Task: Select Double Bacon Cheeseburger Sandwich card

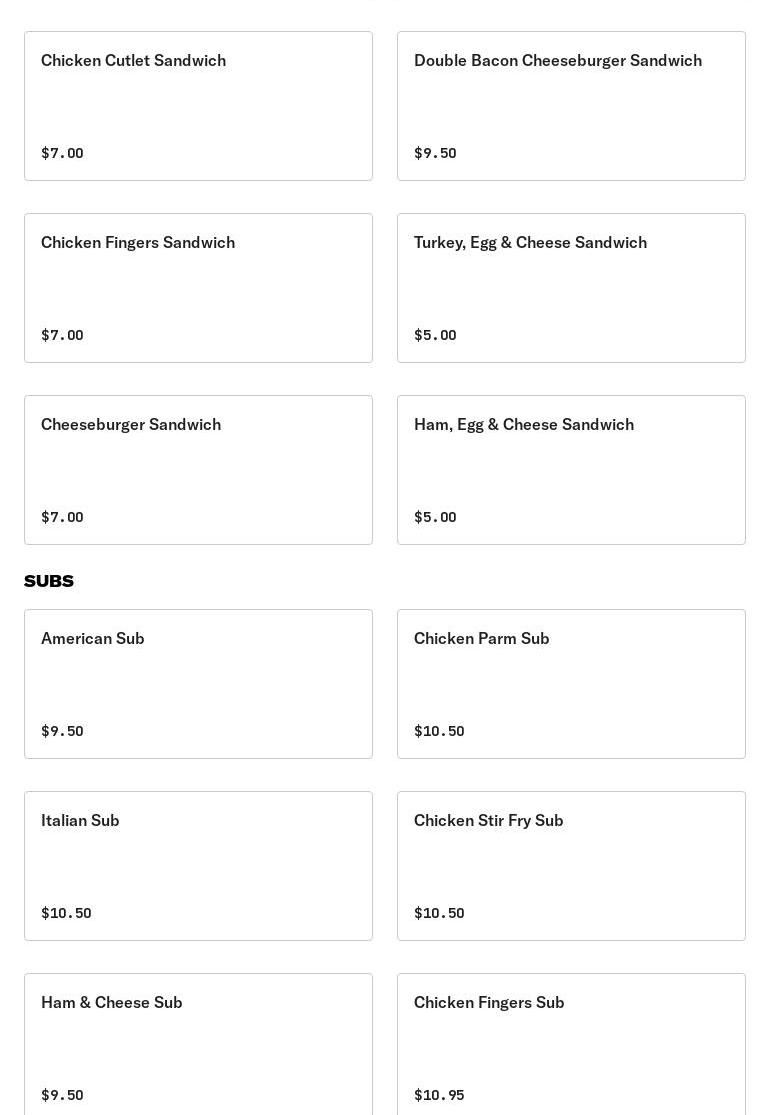Action: pos(571,106)
